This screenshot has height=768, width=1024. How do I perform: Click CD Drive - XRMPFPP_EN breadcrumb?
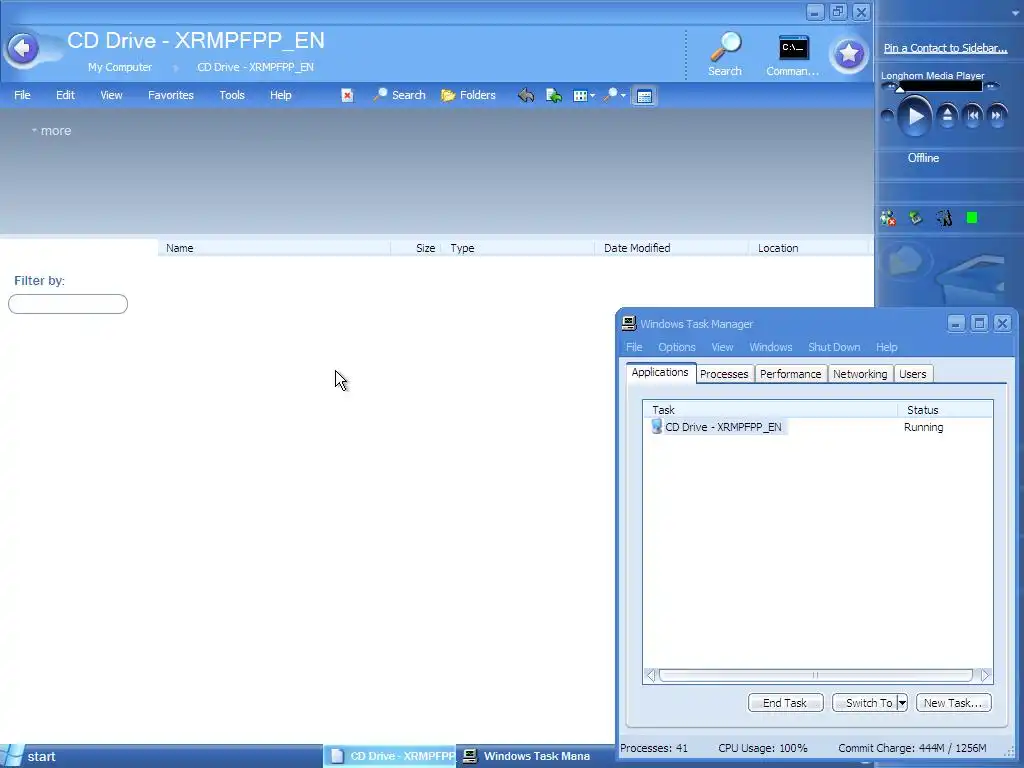tap(255, 67)
